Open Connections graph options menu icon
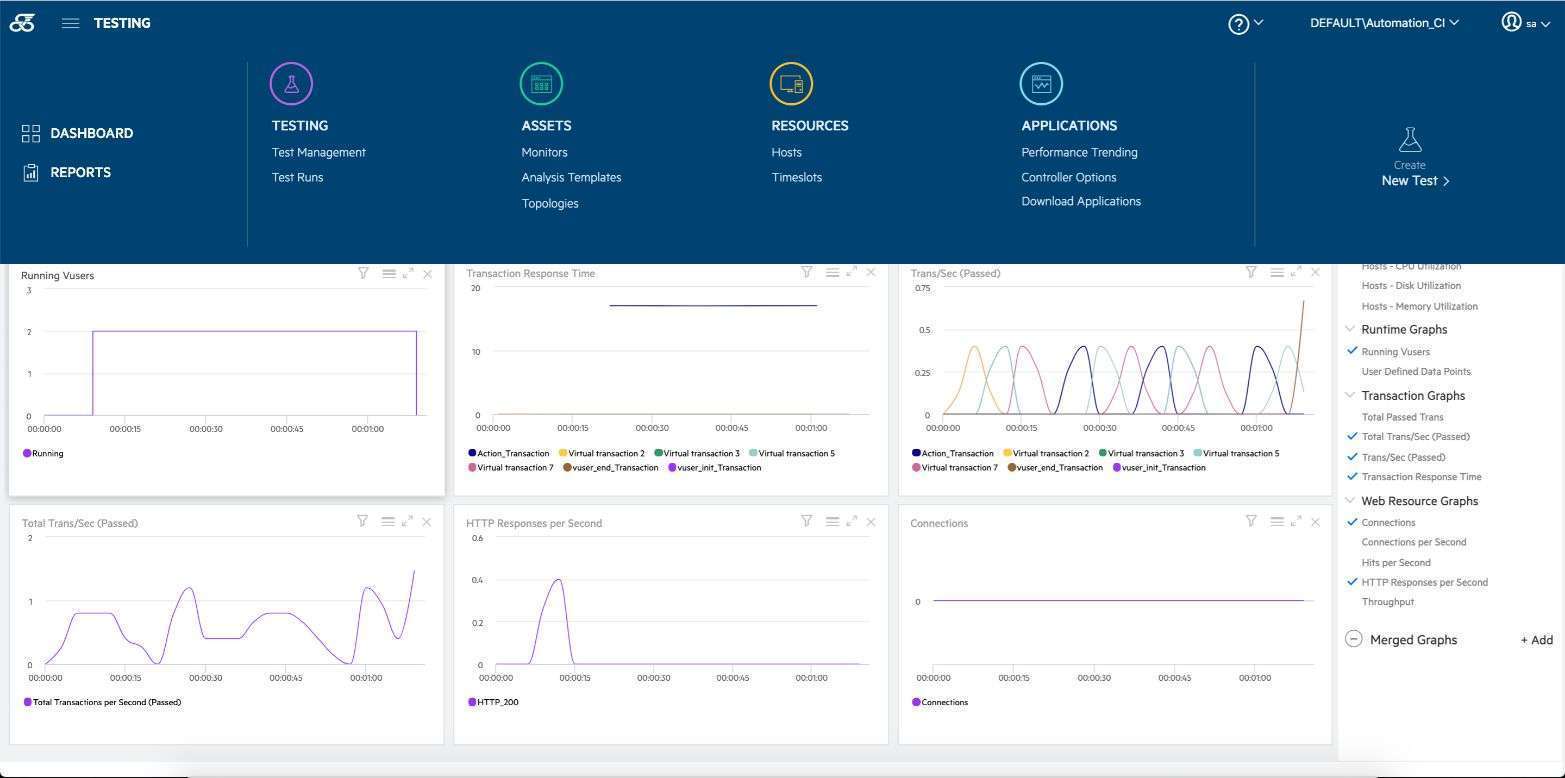Screen dimensions: 1565x778 1276,521
